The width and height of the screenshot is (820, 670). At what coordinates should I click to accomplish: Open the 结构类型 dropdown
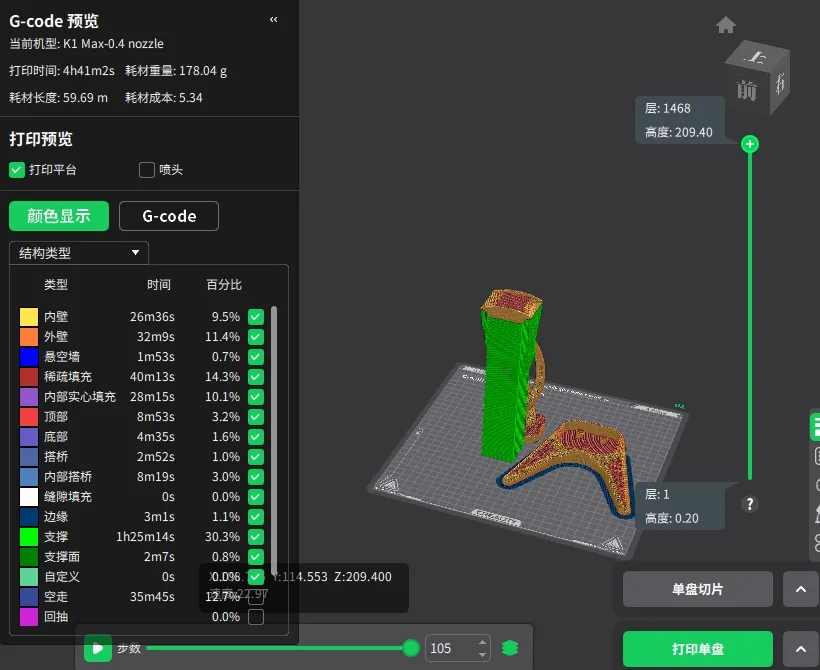tap(79, 253)
